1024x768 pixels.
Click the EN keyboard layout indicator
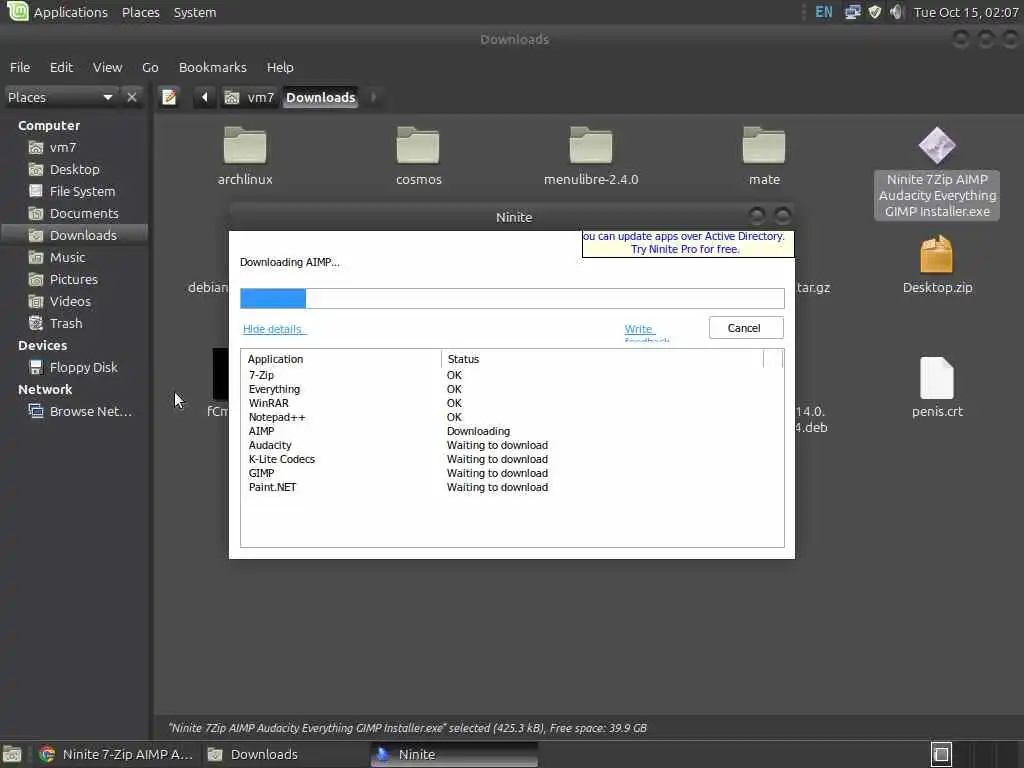click(824, 12)
